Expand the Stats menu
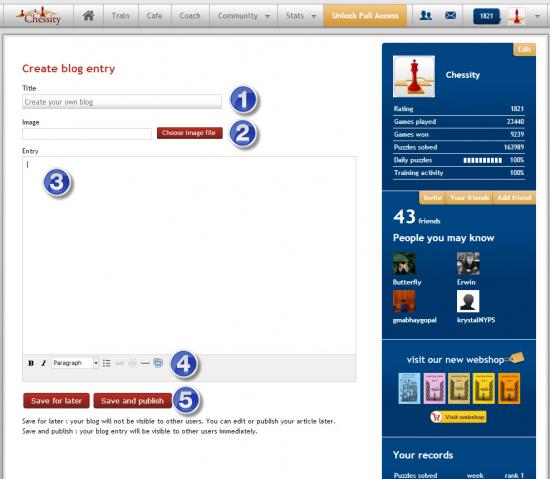 301,16
